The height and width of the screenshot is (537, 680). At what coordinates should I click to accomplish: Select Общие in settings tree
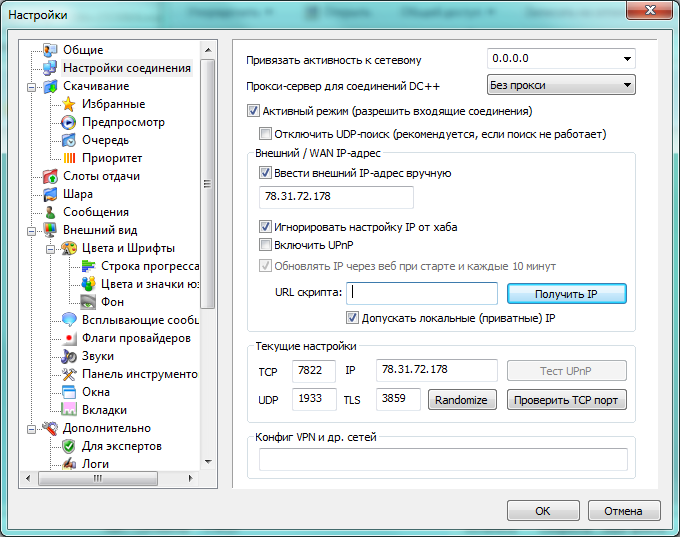pyautogui.click(x=83, y=50)
